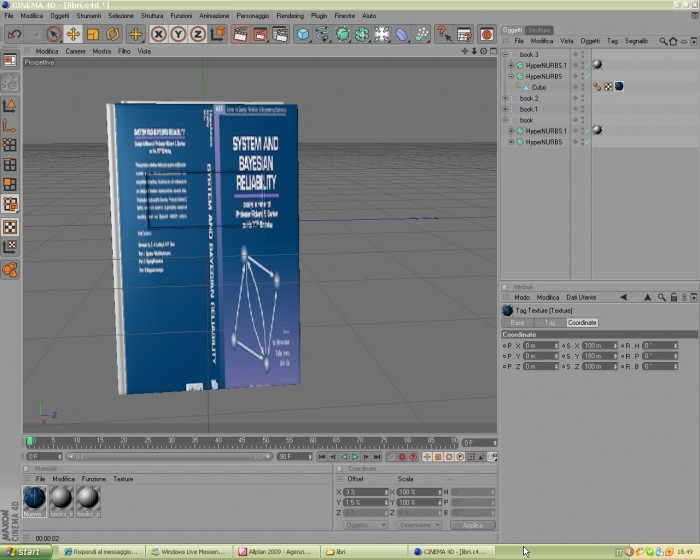The width and height of the screenshot is (700, 560).
Task: Toggle X axis lock
Action: (x=158, y=34)
